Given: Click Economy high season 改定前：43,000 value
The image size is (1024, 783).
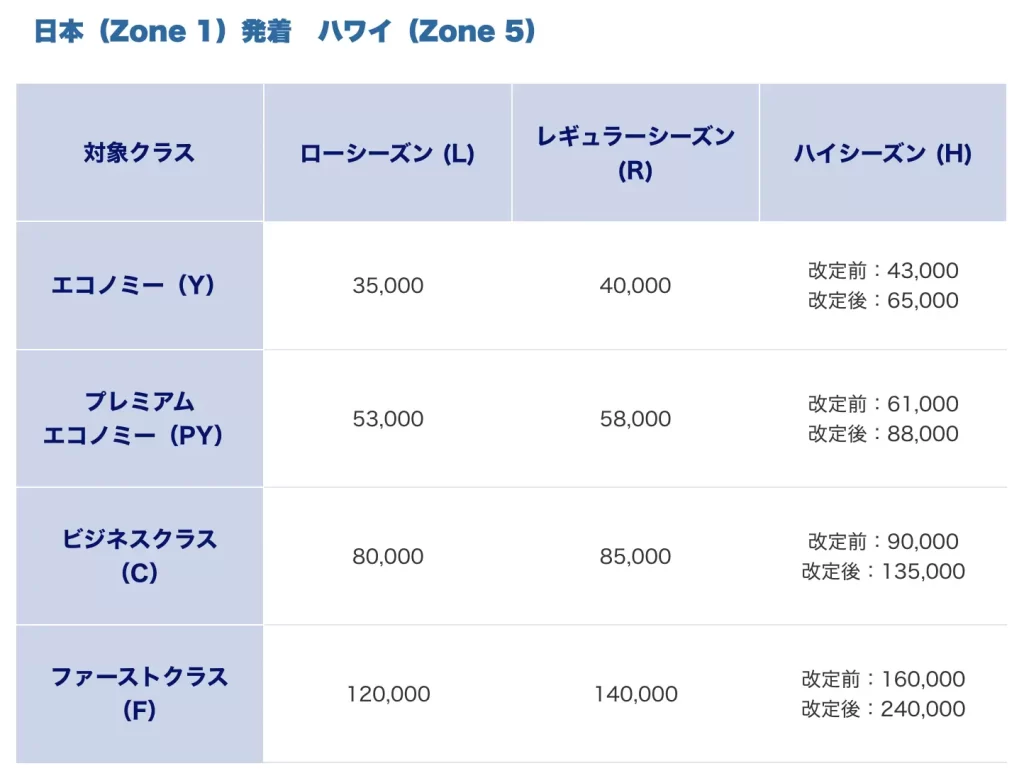Looking at the screenshot, I should (x=883, y=271).
